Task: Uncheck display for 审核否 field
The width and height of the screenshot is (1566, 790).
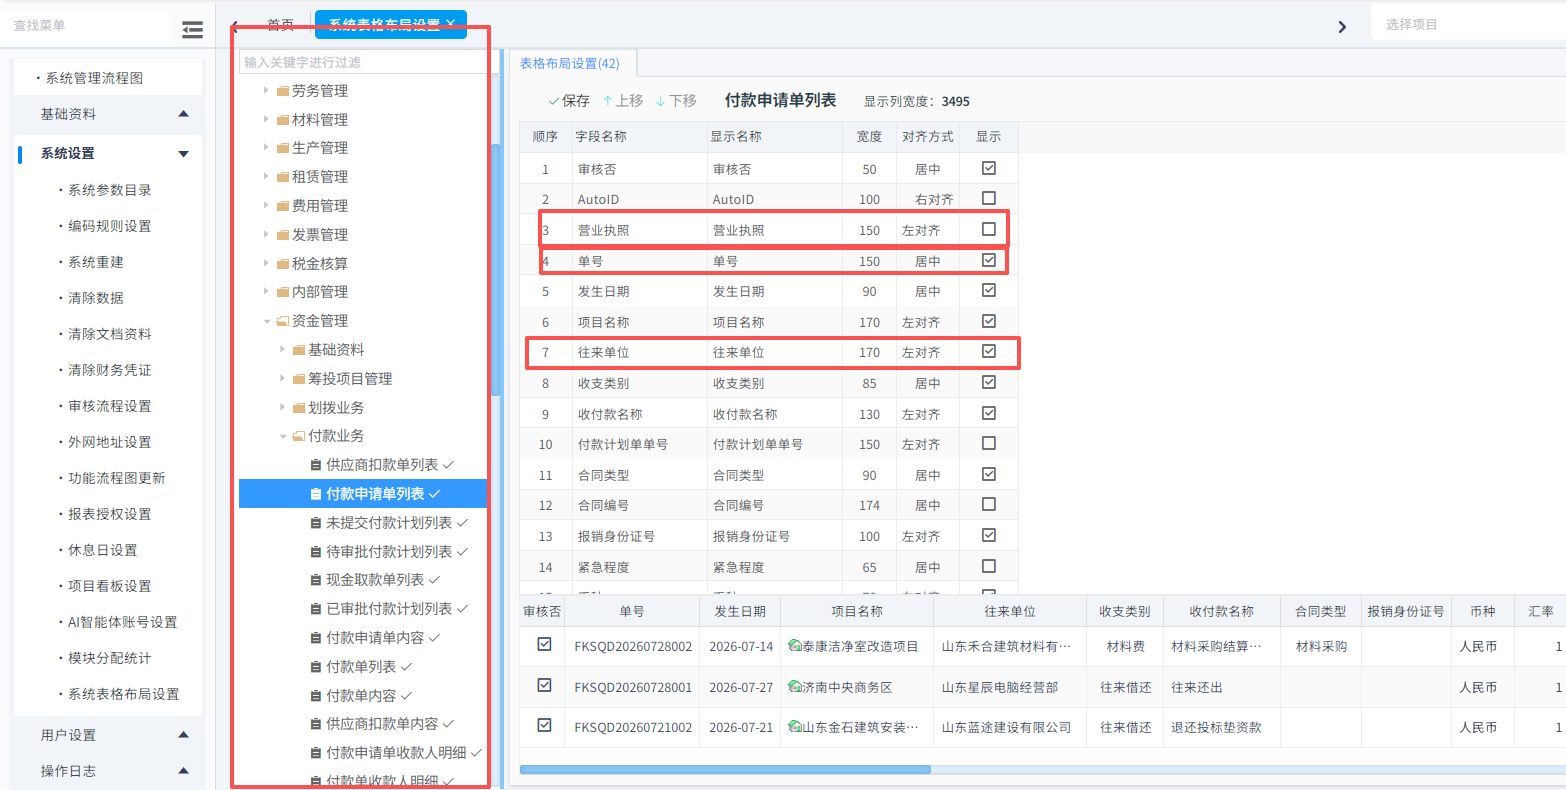Action: tap(989, 168)
